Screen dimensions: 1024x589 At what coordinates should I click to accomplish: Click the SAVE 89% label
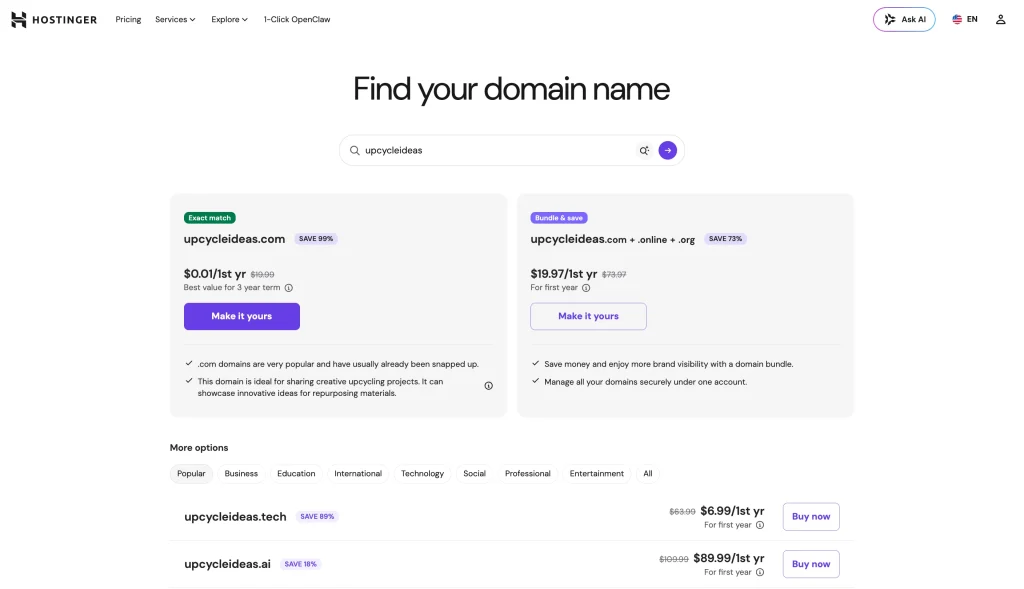pyautogui.click(x=317, y=517)
